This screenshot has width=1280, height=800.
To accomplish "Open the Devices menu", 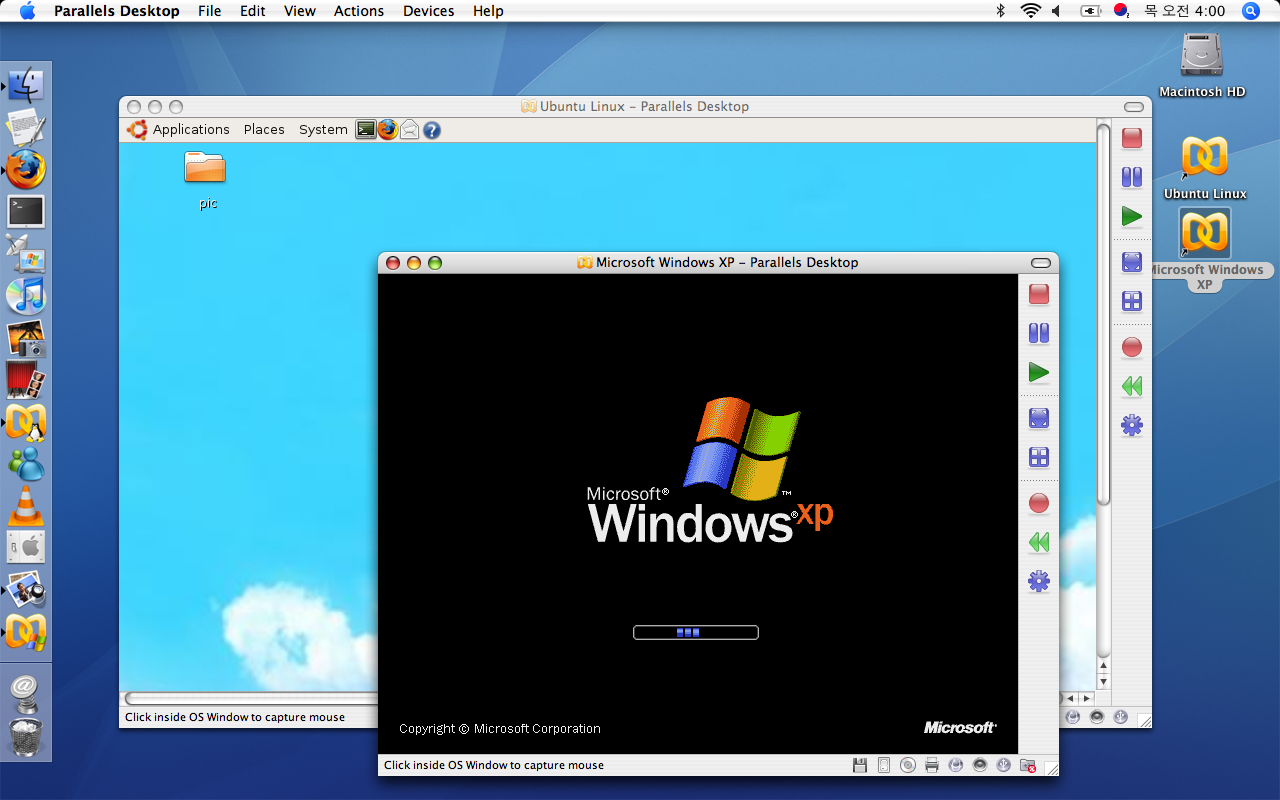I will pos(430,11).
